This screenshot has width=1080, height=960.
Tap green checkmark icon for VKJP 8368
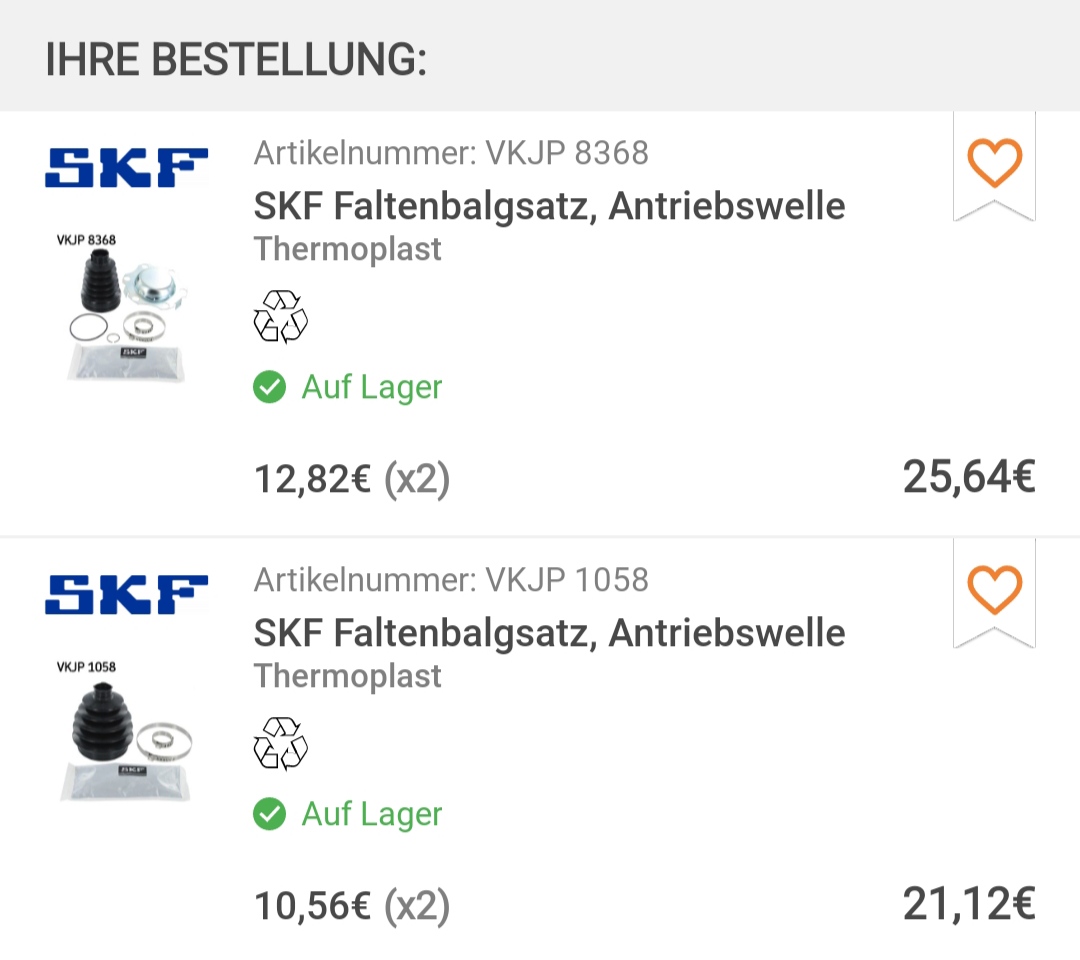(x=269, y=387)
